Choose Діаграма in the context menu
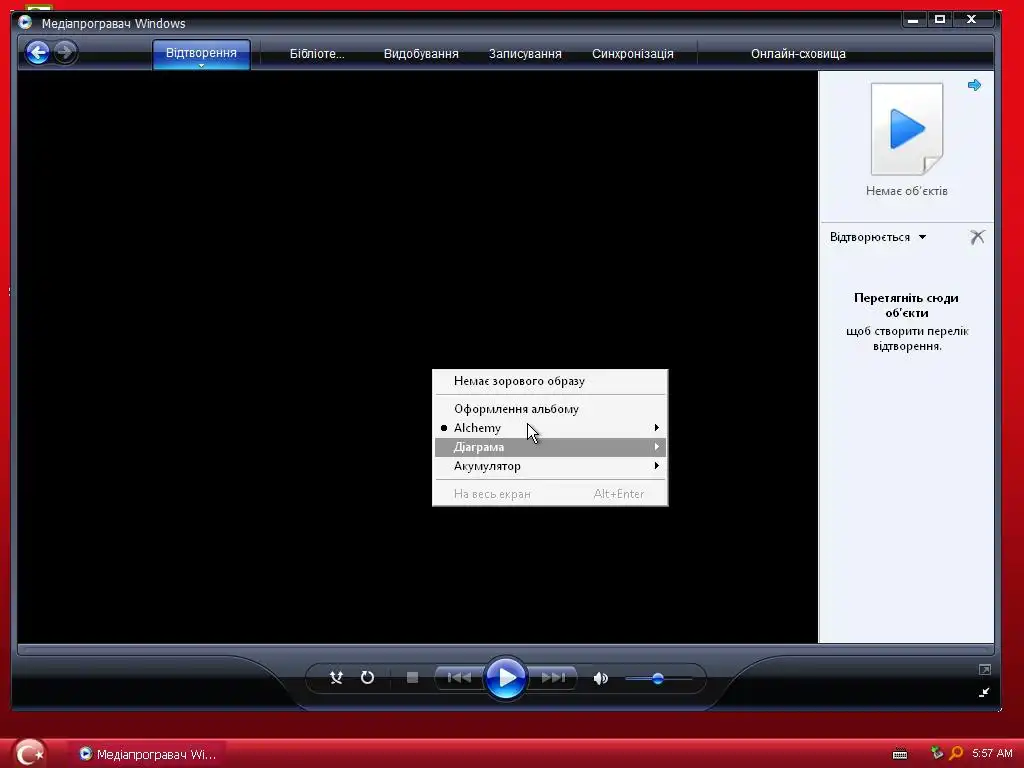The image size is (1024, 768). [550, 447]
